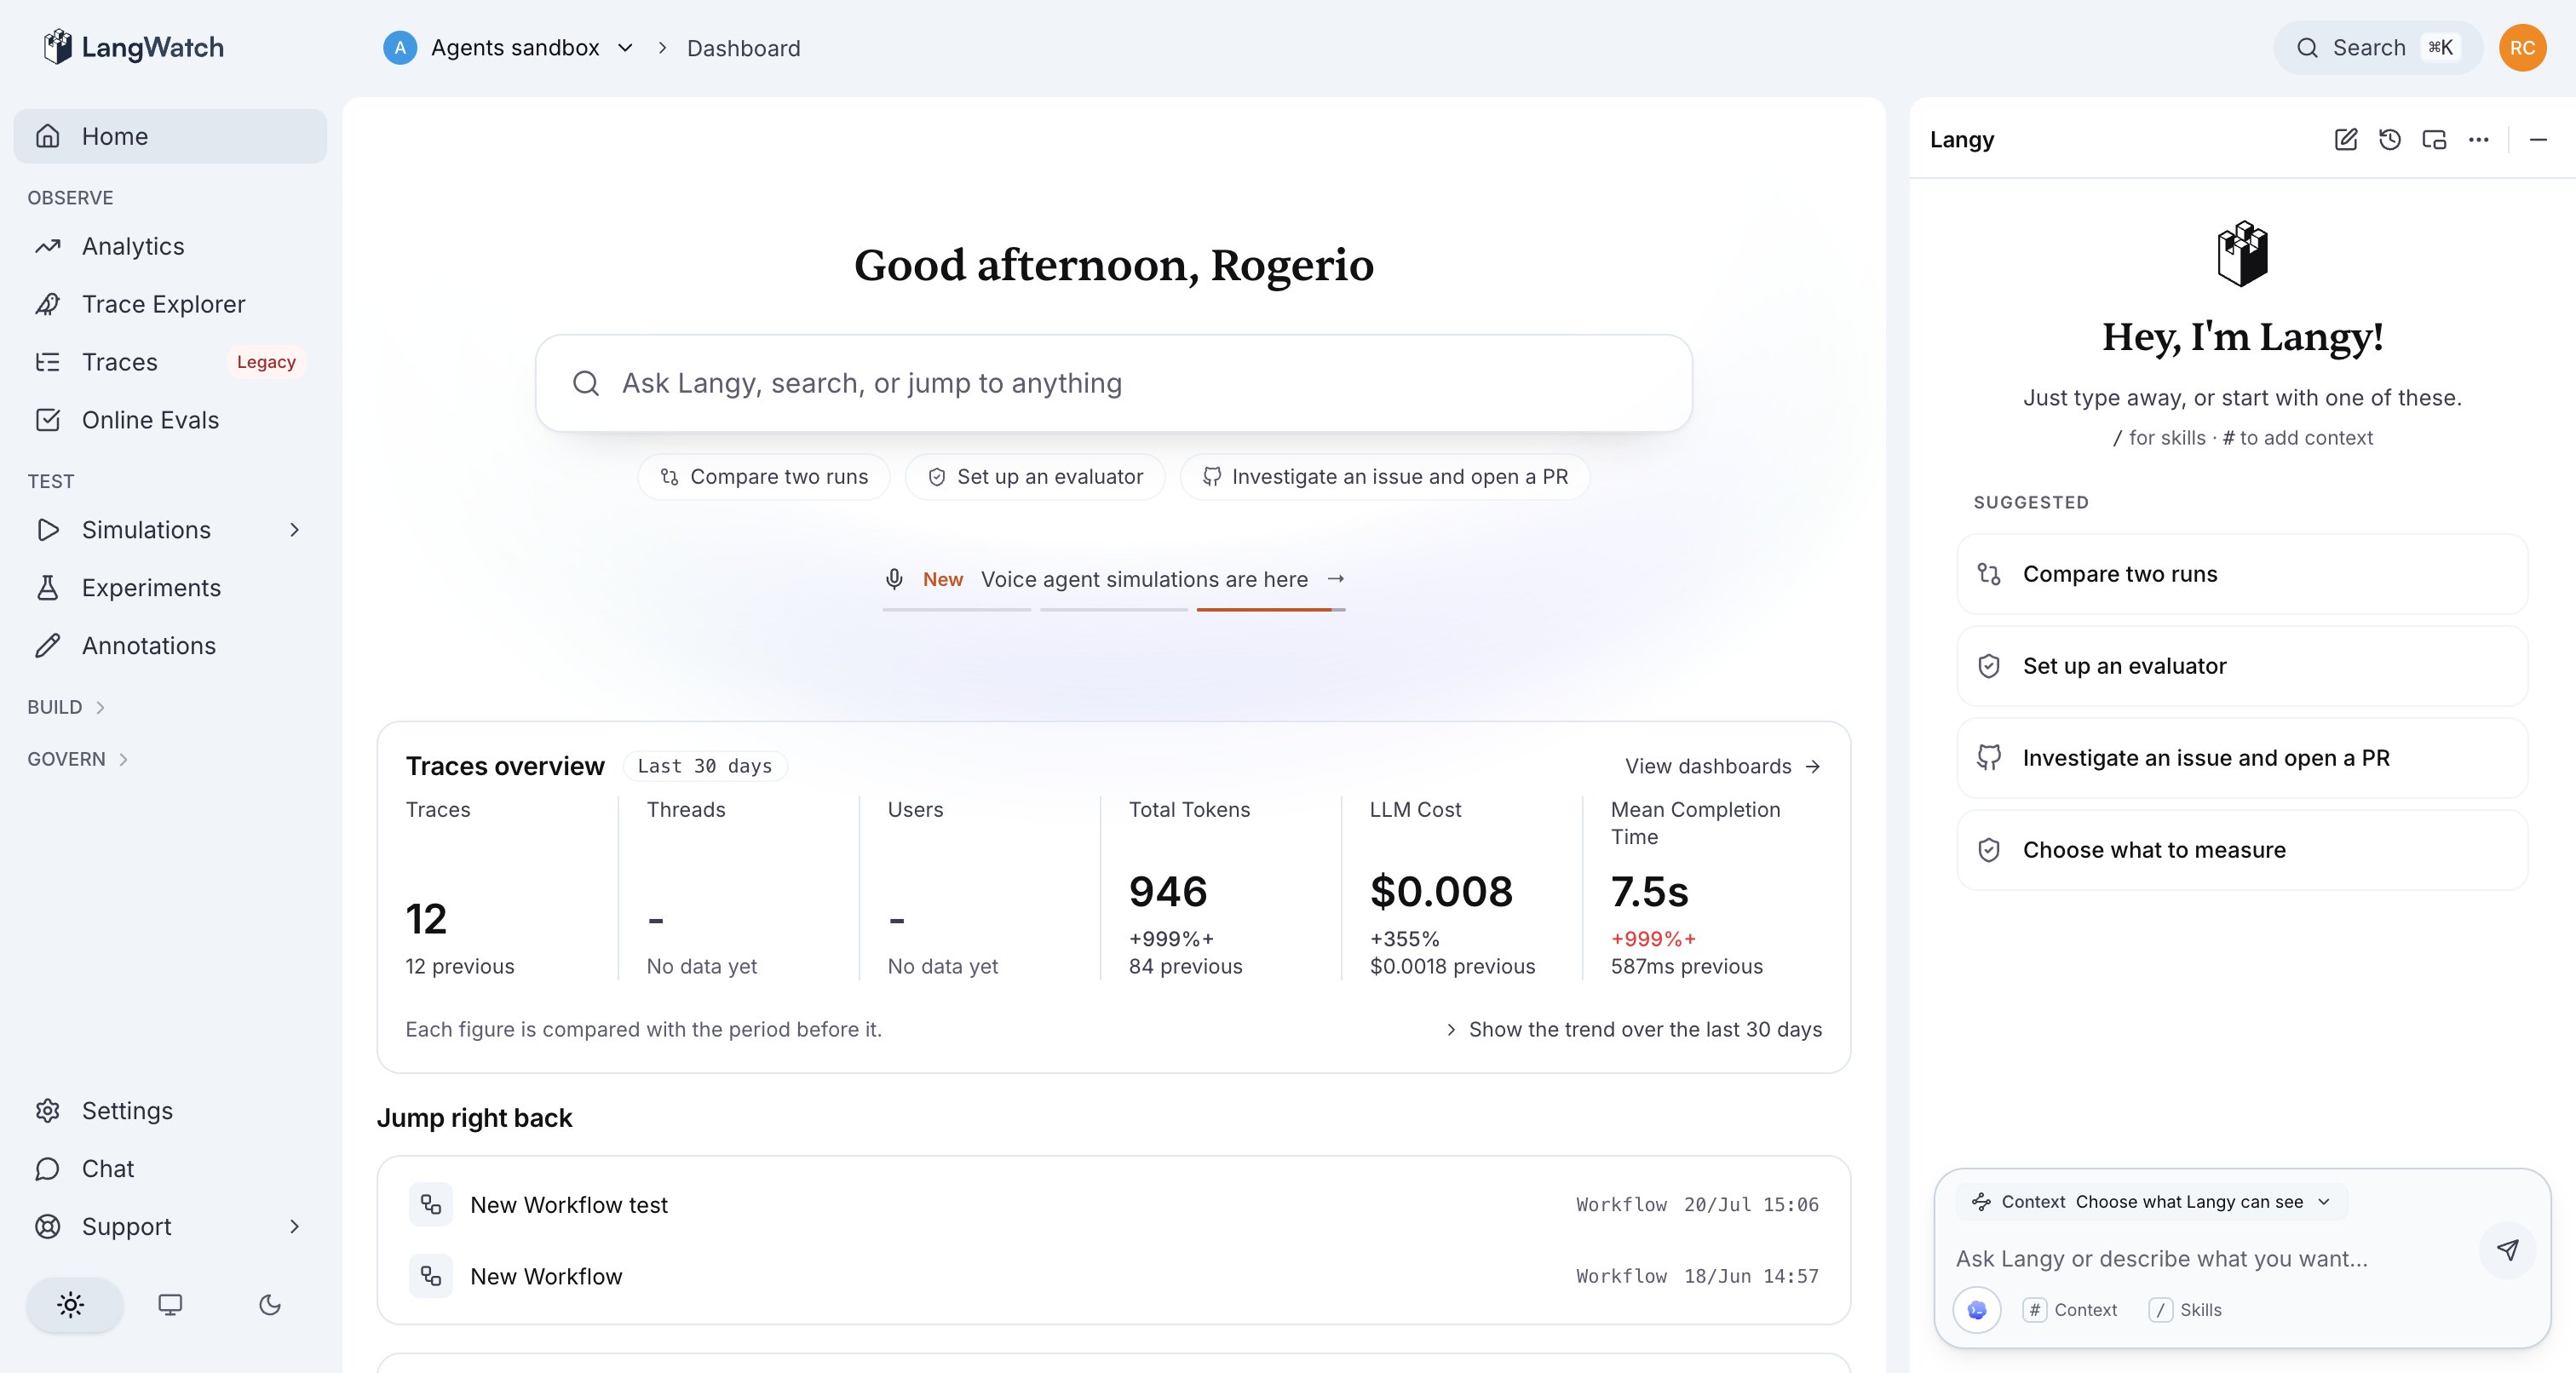
Task: Click the round model icon in Langy input
Action: [1977, 1310]
